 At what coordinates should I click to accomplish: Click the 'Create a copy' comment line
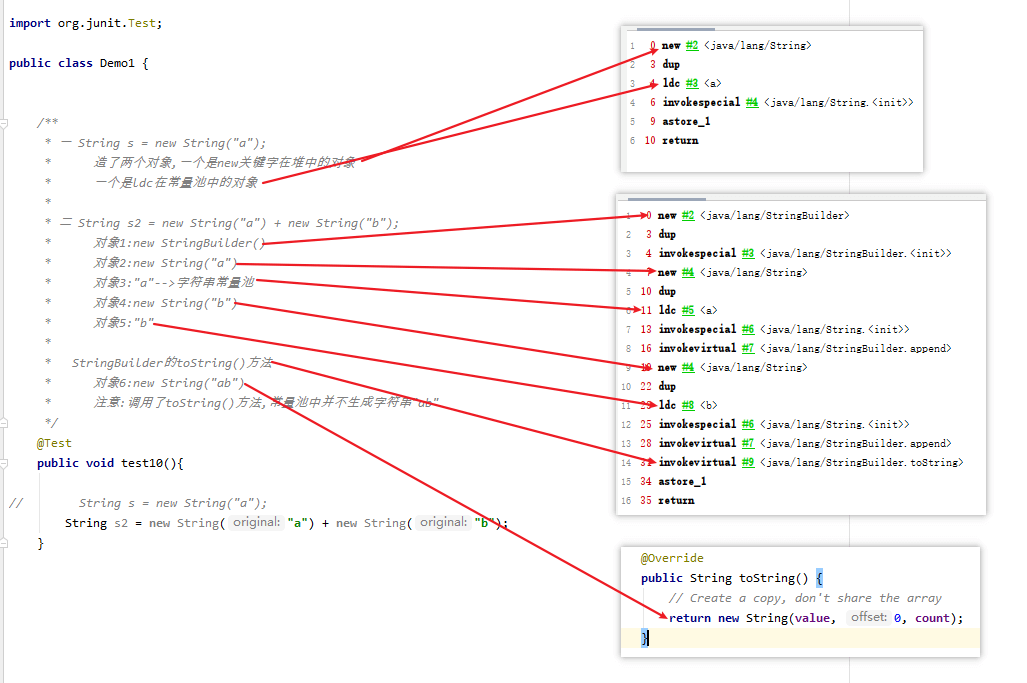[805, 598]
